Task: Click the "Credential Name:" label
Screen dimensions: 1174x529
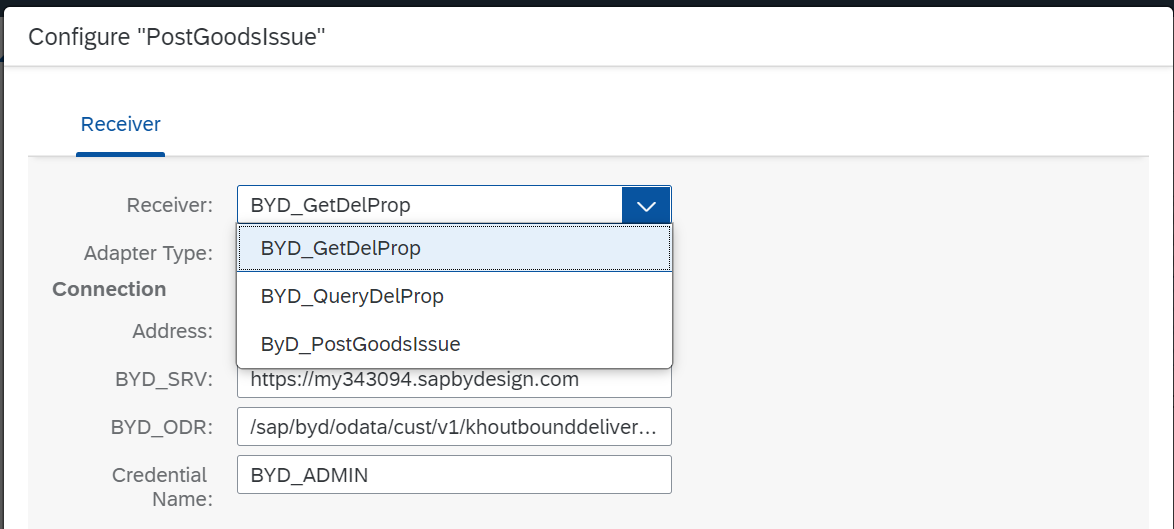Action: point(161,486)
